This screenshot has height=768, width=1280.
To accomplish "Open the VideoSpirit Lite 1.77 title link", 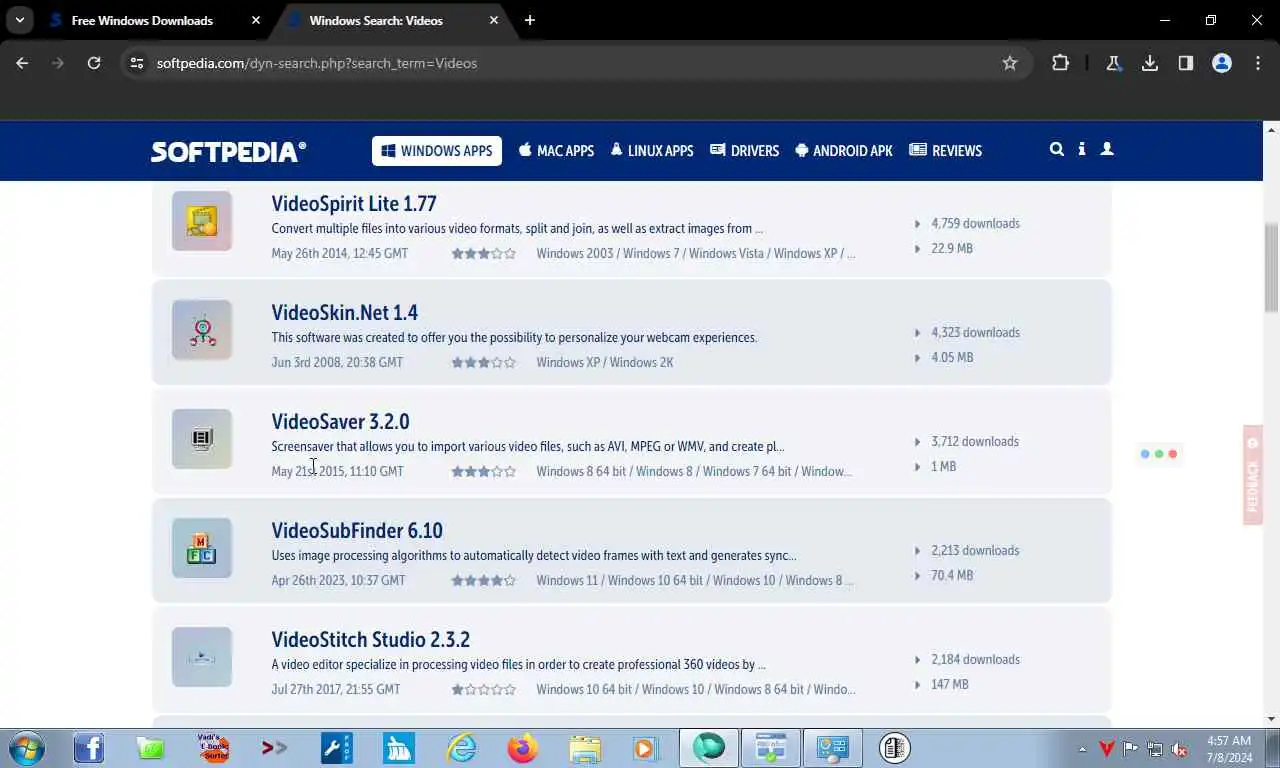I will 354,204.
